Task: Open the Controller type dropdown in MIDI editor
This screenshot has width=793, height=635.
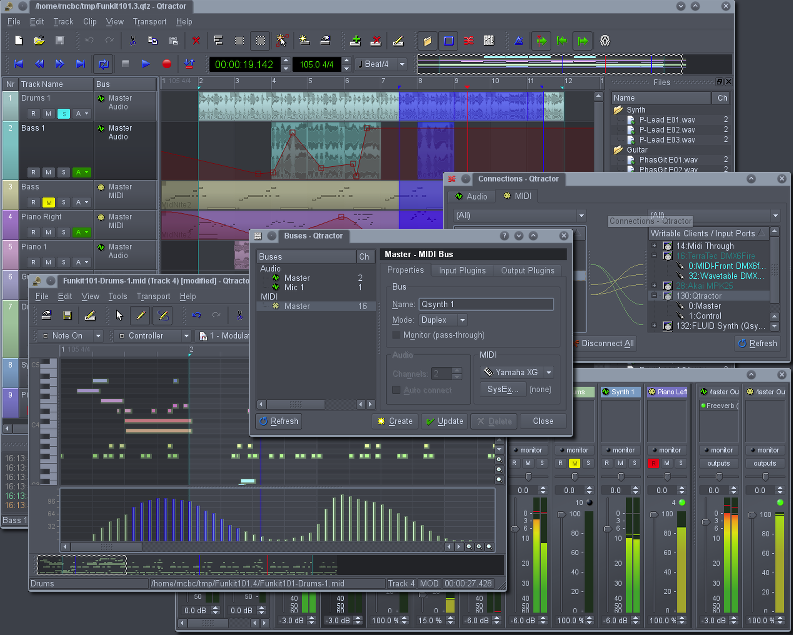Action: pyautogui.click(x=152, y=336)
